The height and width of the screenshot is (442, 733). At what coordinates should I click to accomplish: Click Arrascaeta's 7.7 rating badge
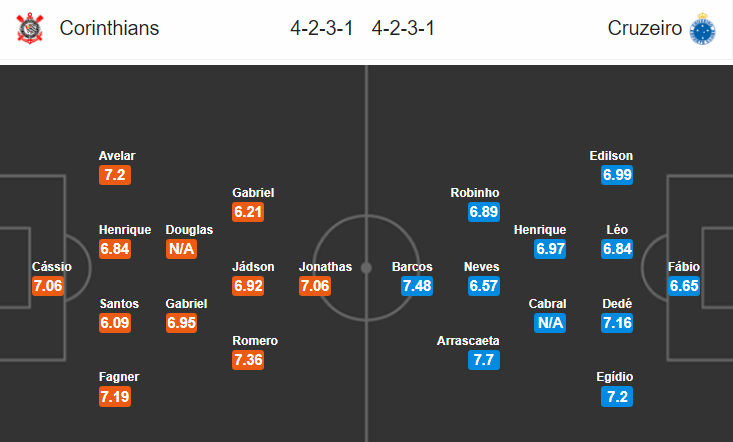coord(484,360)
